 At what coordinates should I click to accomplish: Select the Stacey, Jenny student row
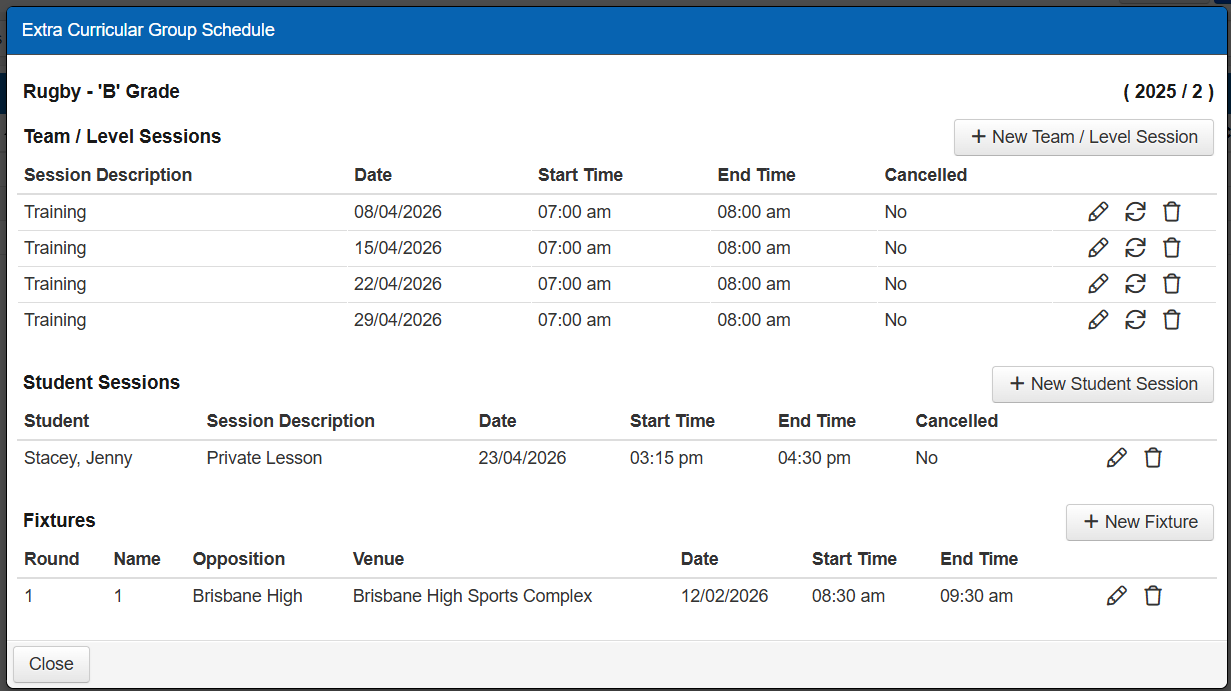[78, 458]
